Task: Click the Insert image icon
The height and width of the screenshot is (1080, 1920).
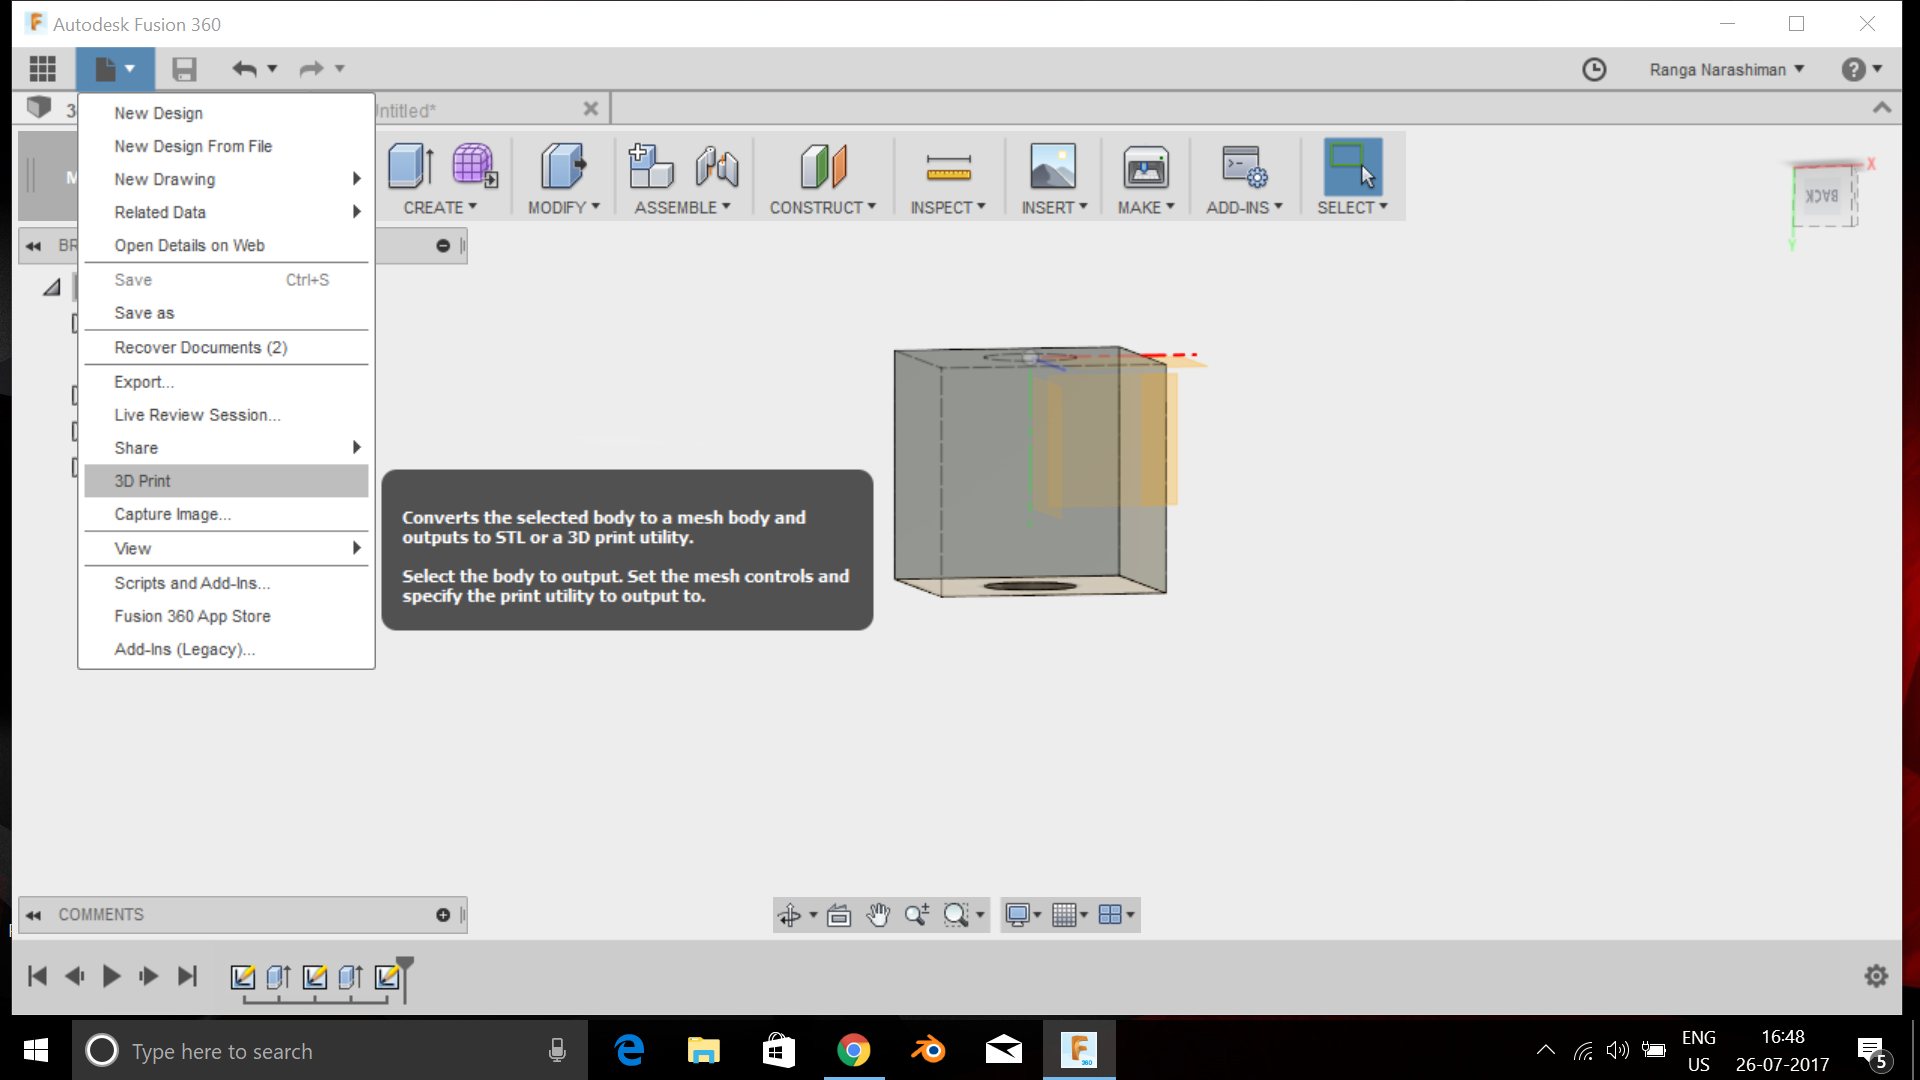Action: (x=1052, y=170)
